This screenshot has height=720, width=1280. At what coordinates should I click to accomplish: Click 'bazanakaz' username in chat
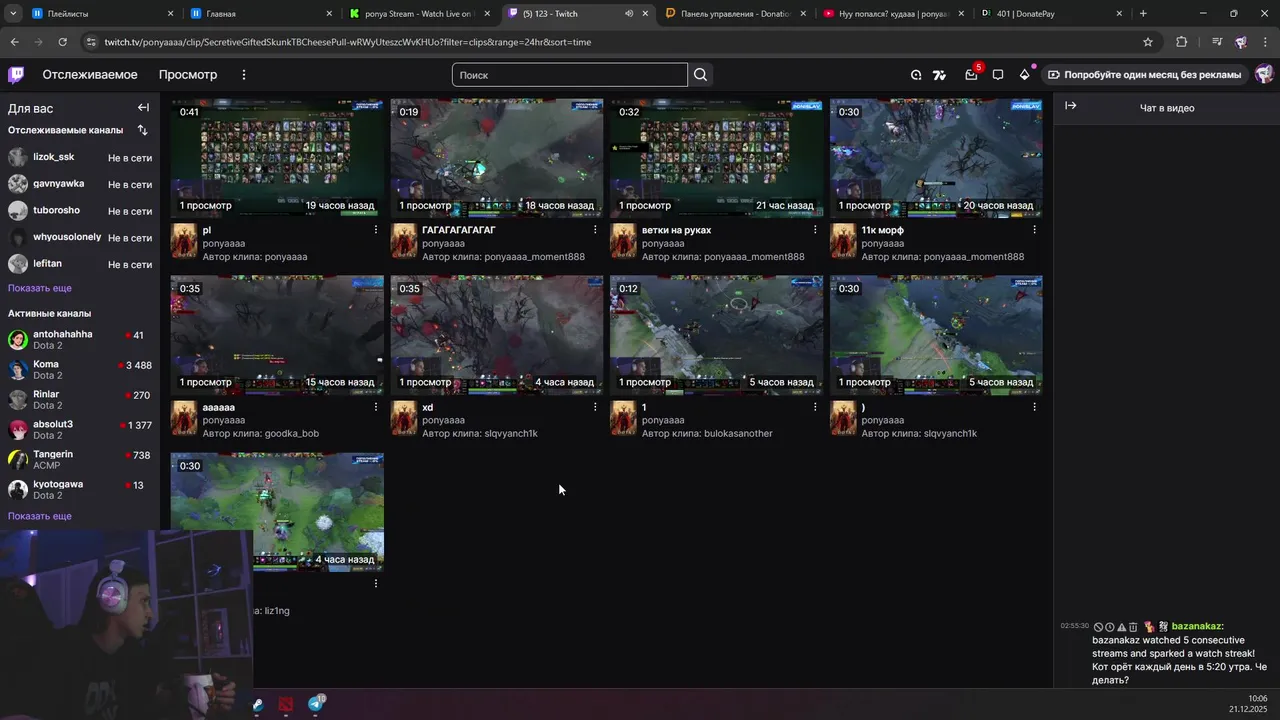pyautogui.click(x=1197, y=626)
